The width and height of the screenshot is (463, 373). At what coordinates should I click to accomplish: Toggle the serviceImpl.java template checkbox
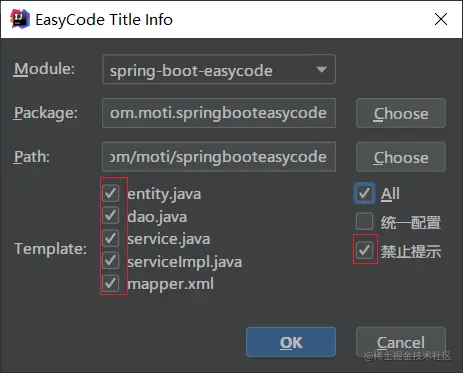pos(111,261)
